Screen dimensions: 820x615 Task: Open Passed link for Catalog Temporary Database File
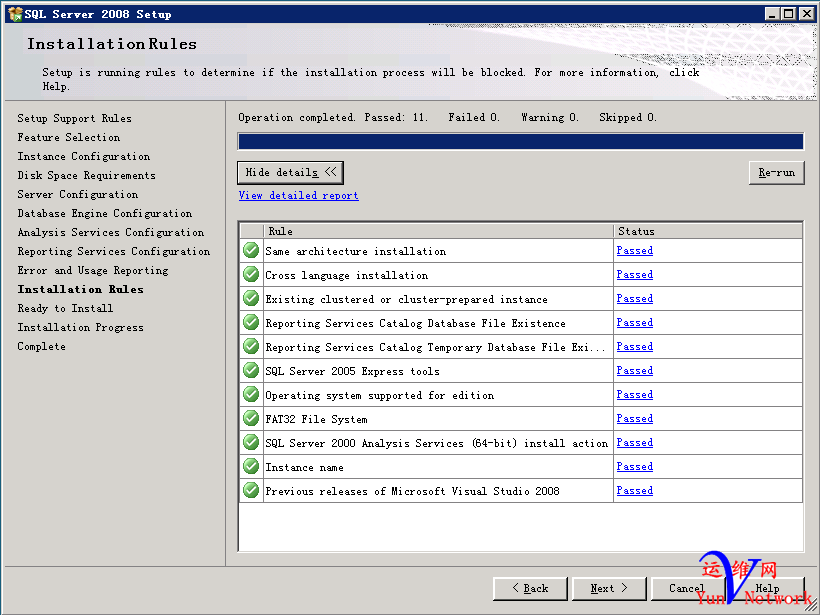coord(635,347)
